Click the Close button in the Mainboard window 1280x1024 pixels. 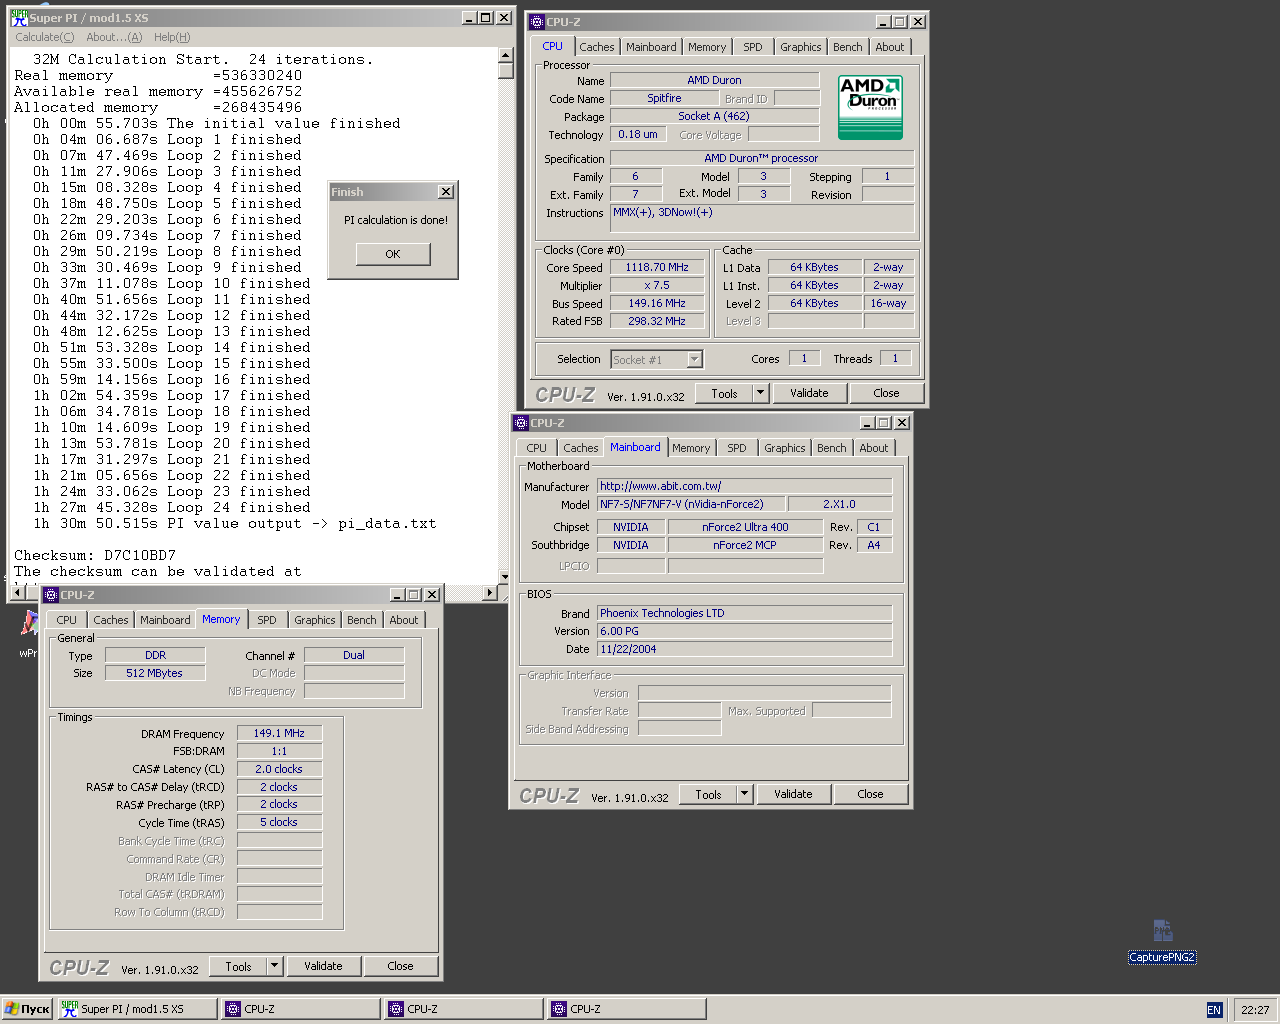[870, 795]
